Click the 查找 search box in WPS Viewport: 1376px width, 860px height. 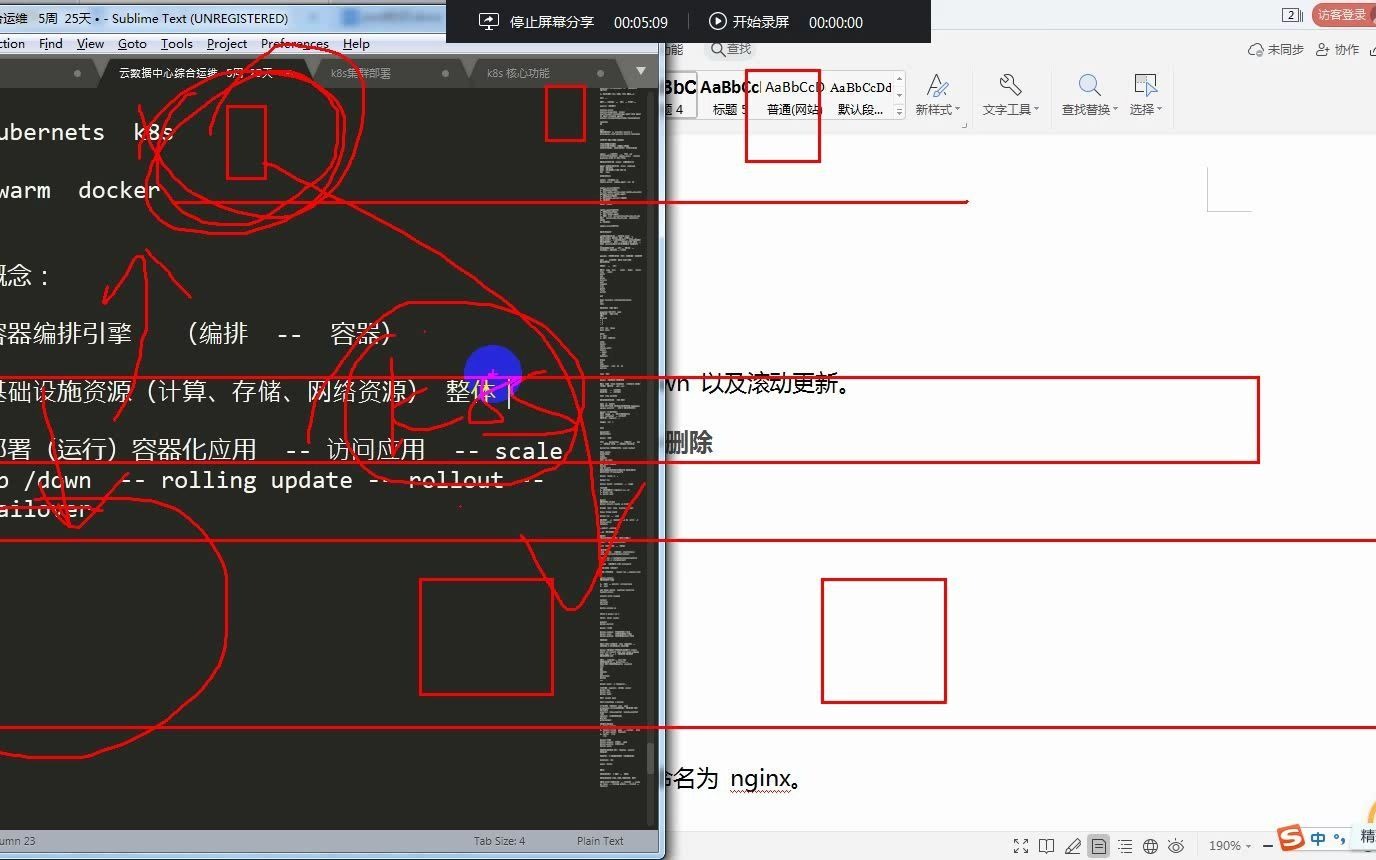click(731, 49)
